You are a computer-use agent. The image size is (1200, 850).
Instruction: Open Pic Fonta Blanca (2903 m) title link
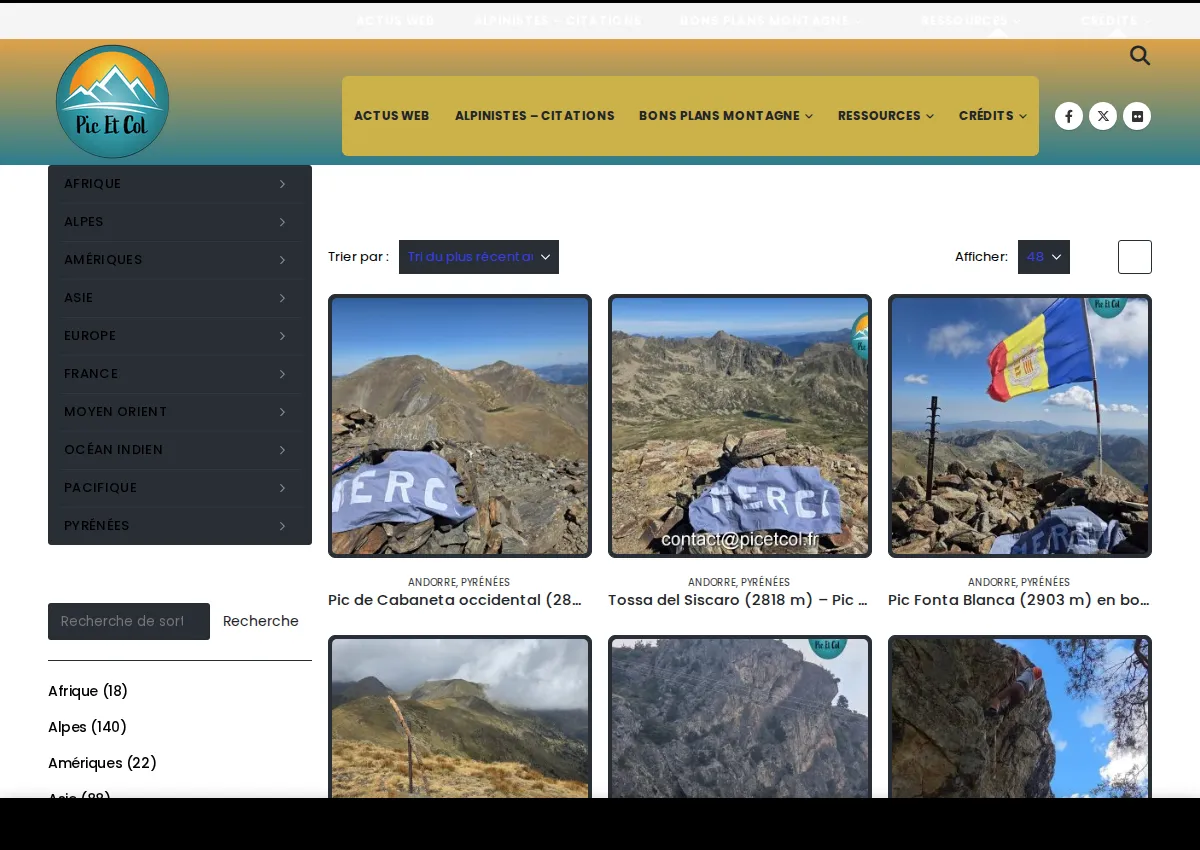[x=1019, y=600]
